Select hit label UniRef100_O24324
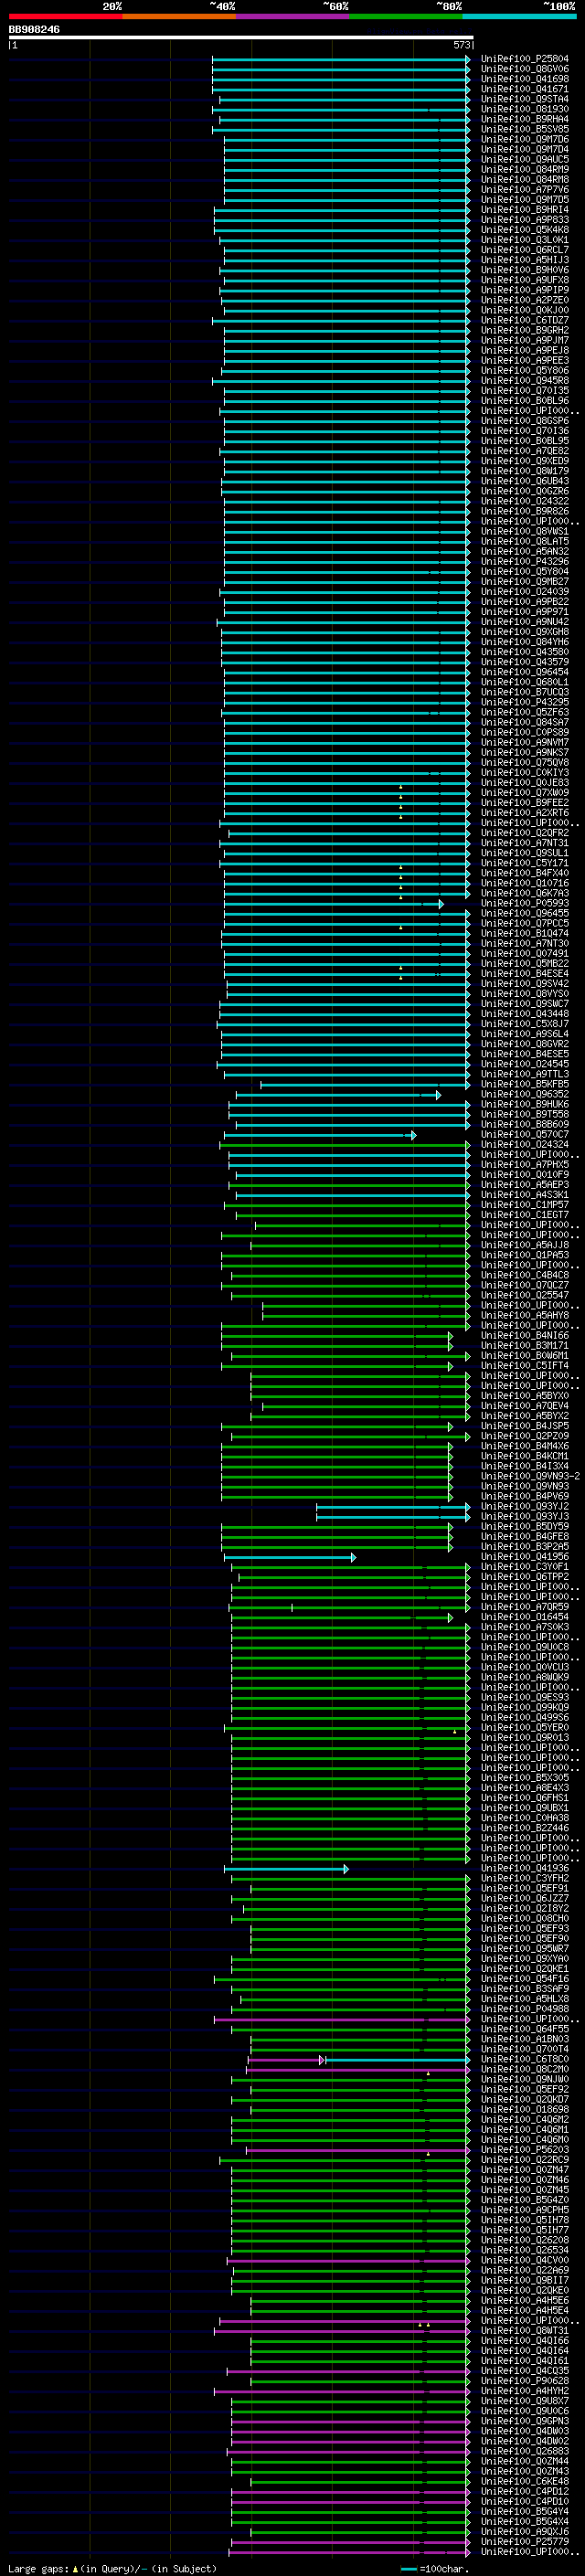585x2576 pixels. (525, 1144)
